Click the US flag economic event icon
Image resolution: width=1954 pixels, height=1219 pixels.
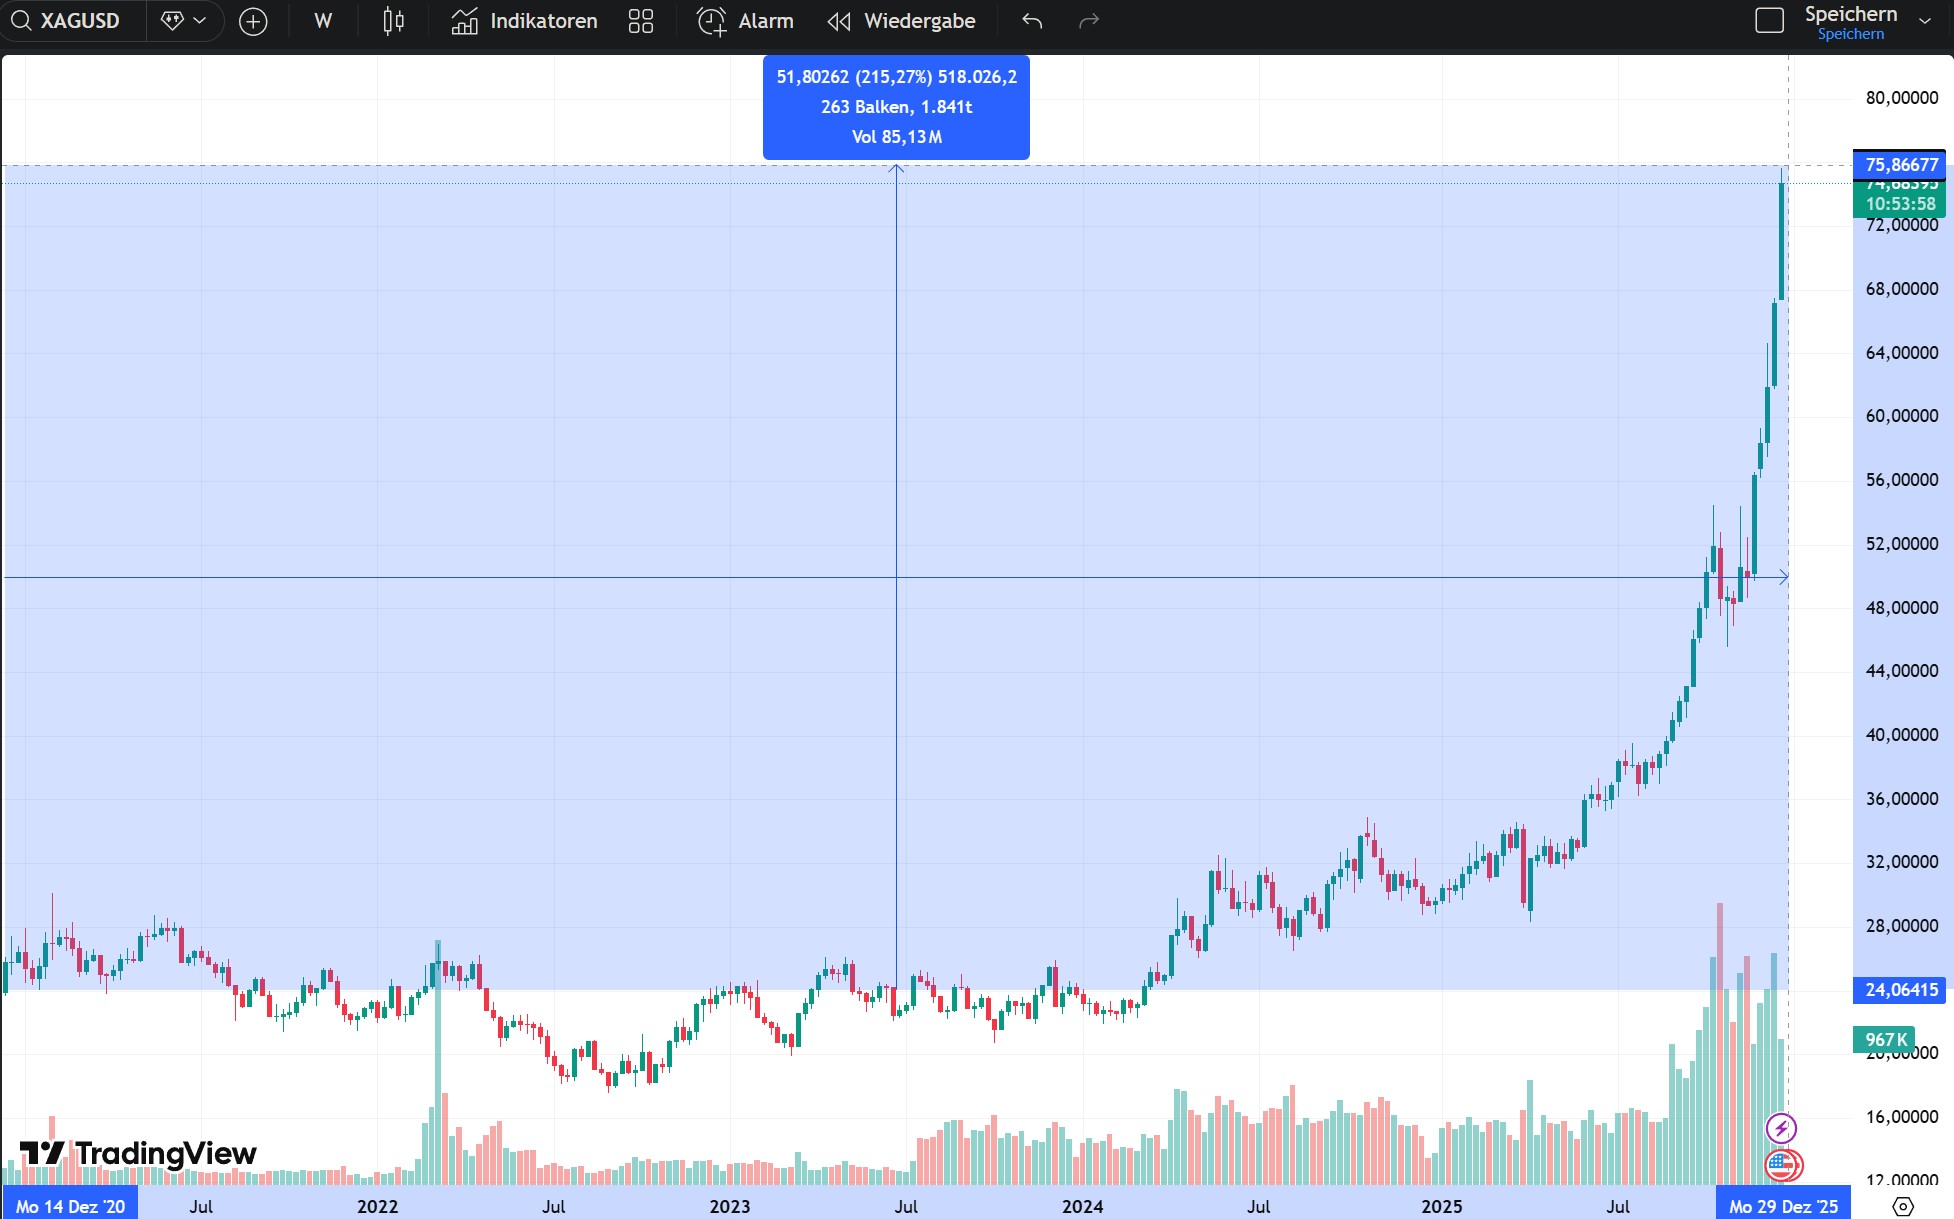1783,1165
